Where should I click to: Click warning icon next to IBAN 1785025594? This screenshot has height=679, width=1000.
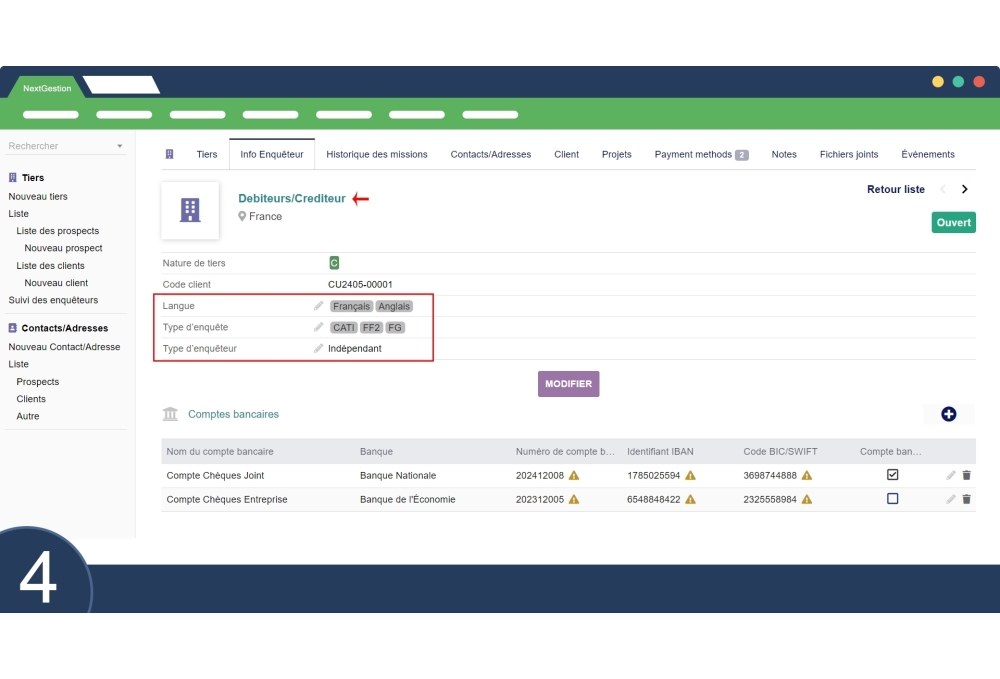690,476
